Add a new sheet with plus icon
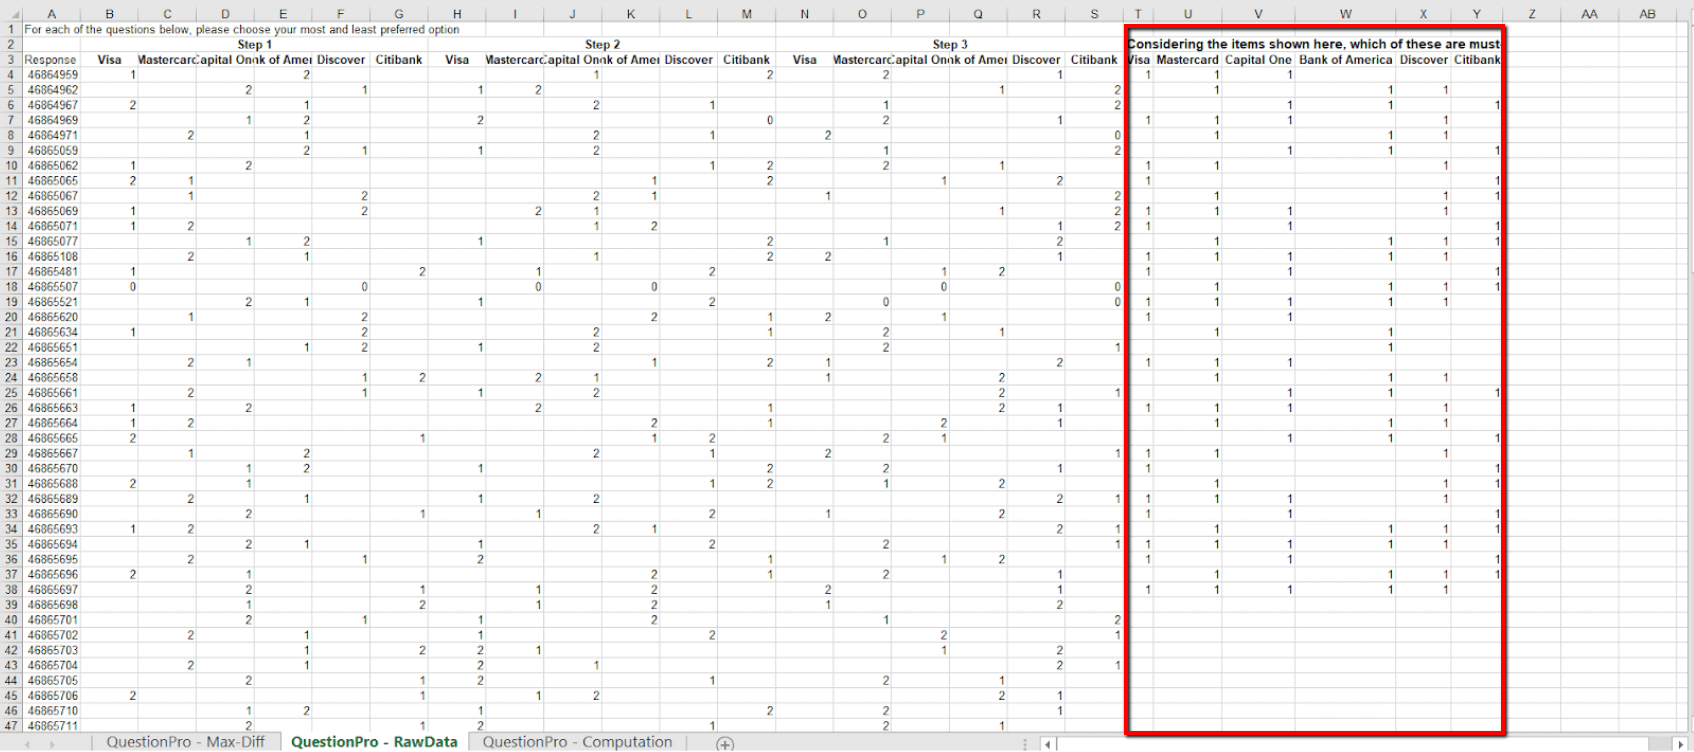Image resolution: width=1694 pixels, height=752 pixels. (725, 743)
